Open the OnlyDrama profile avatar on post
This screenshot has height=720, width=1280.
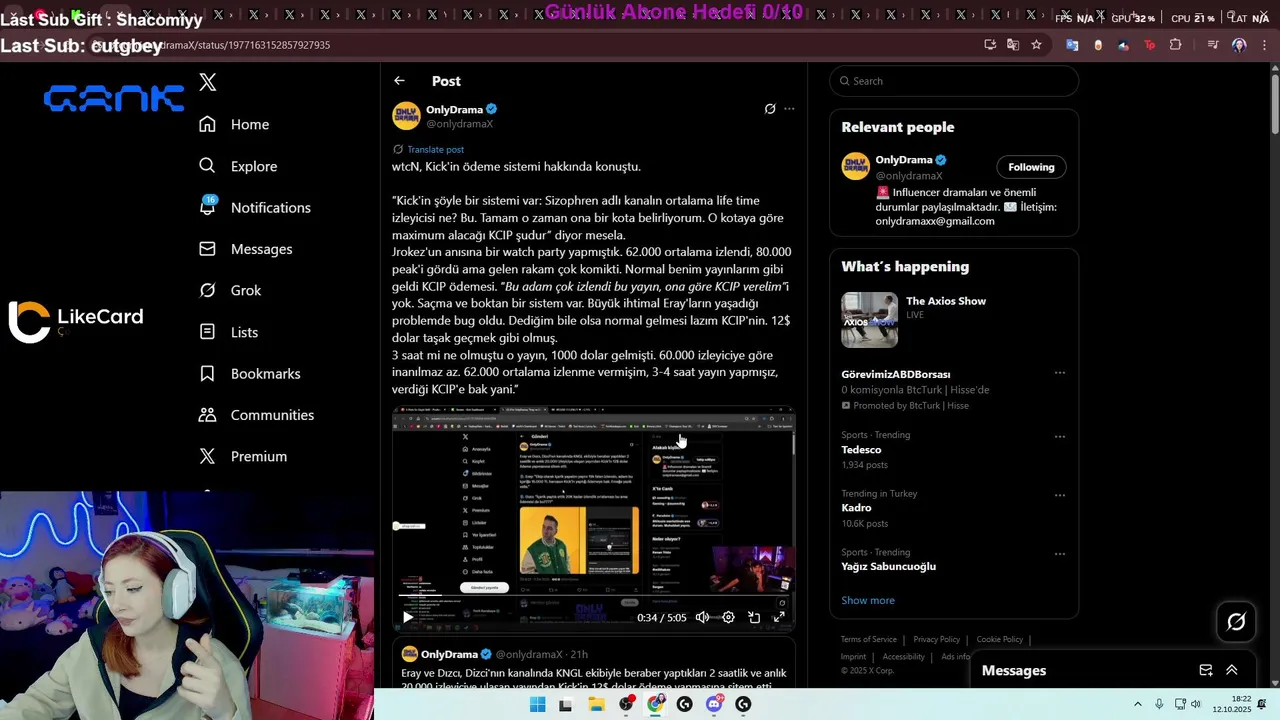(406, 116)
